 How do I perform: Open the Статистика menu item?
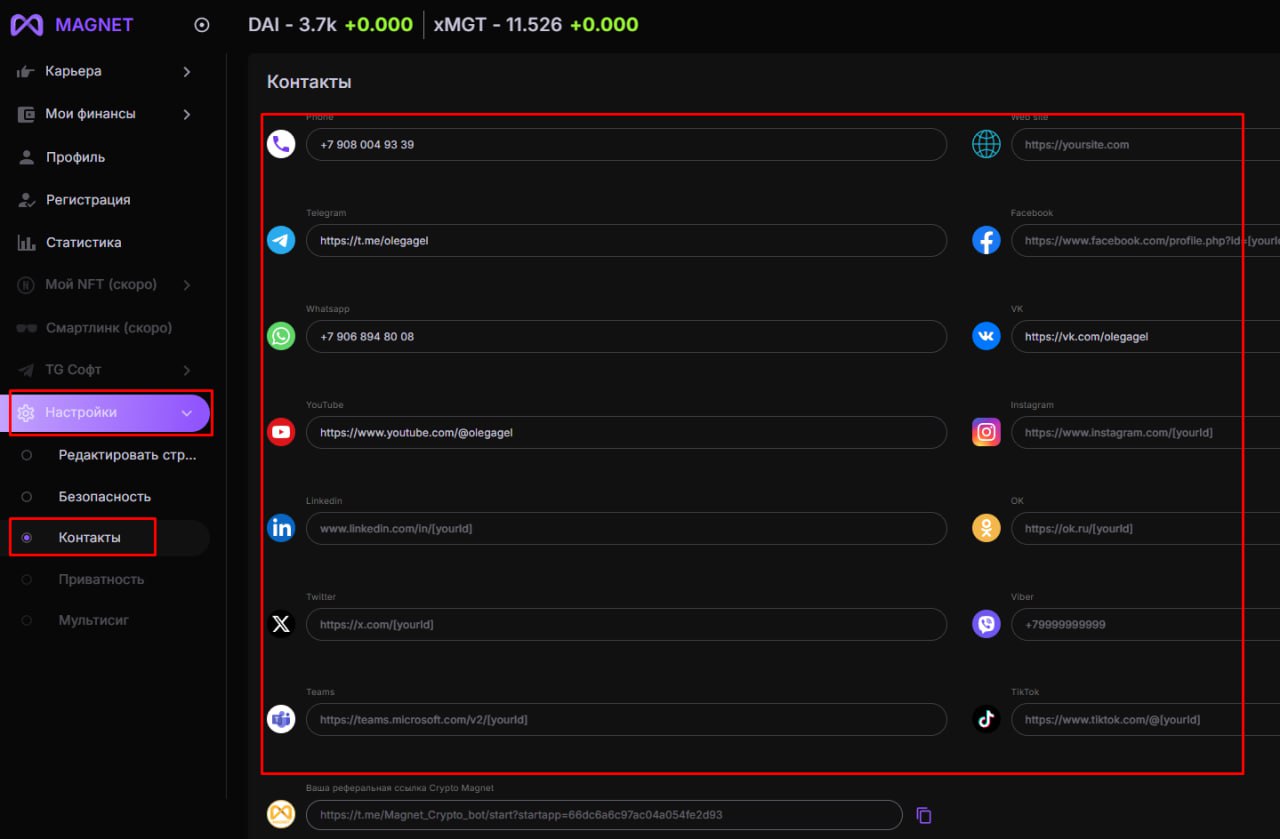(83, 242)
